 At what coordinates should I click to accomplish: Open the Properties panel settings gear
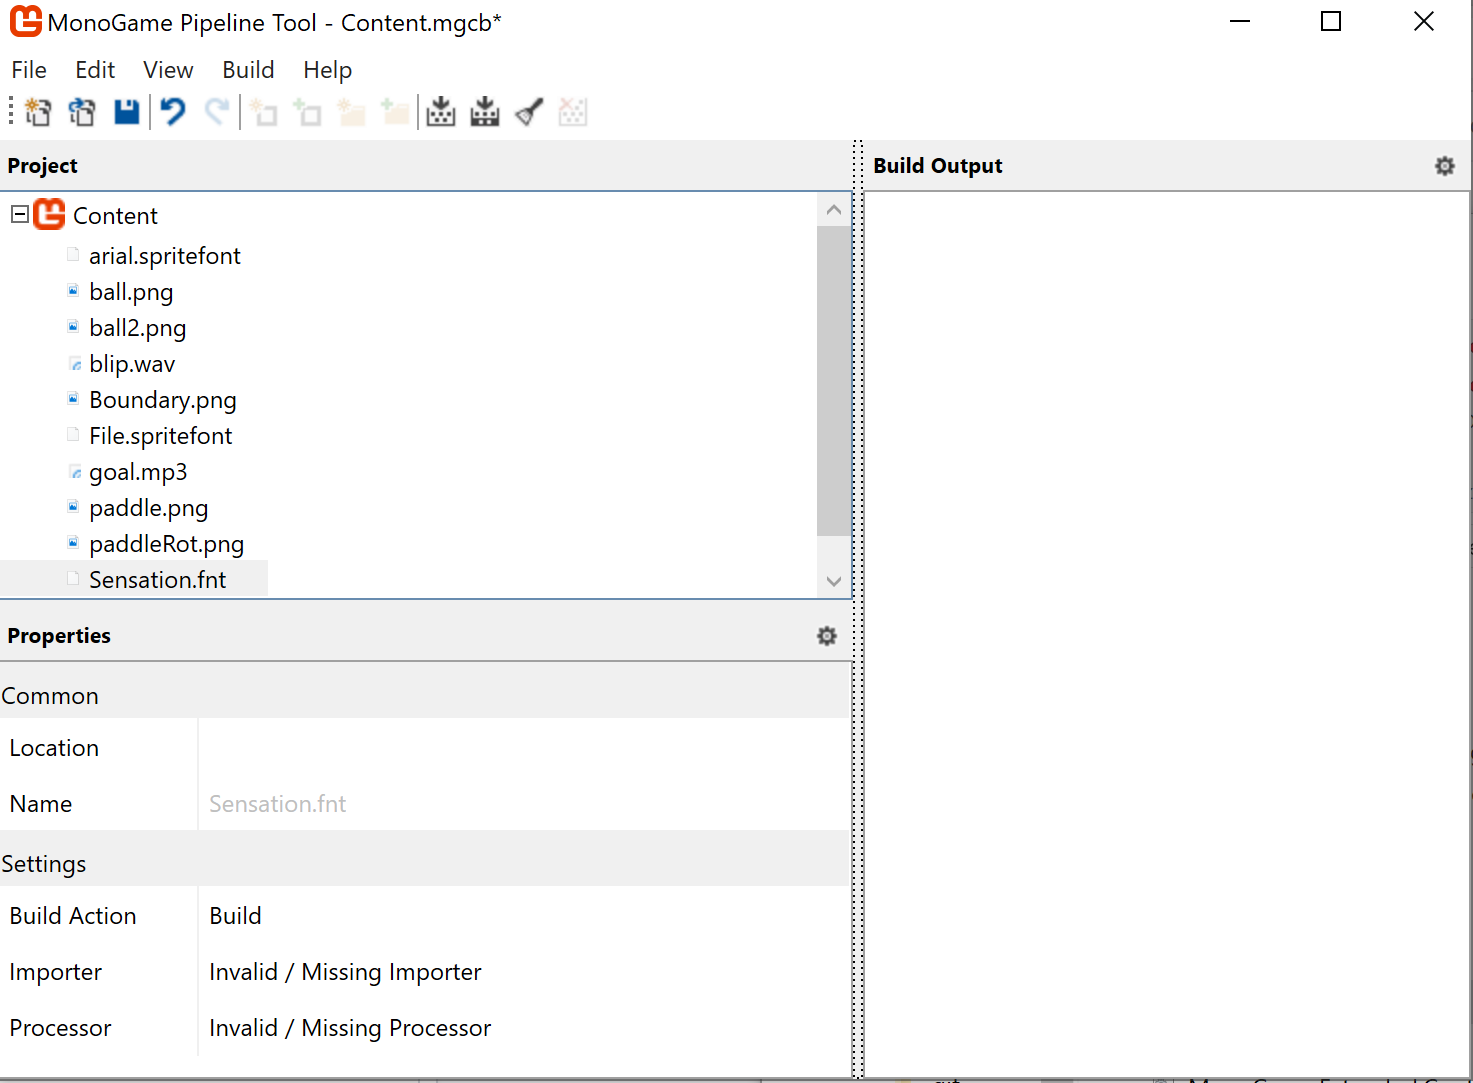pos(826,635)
